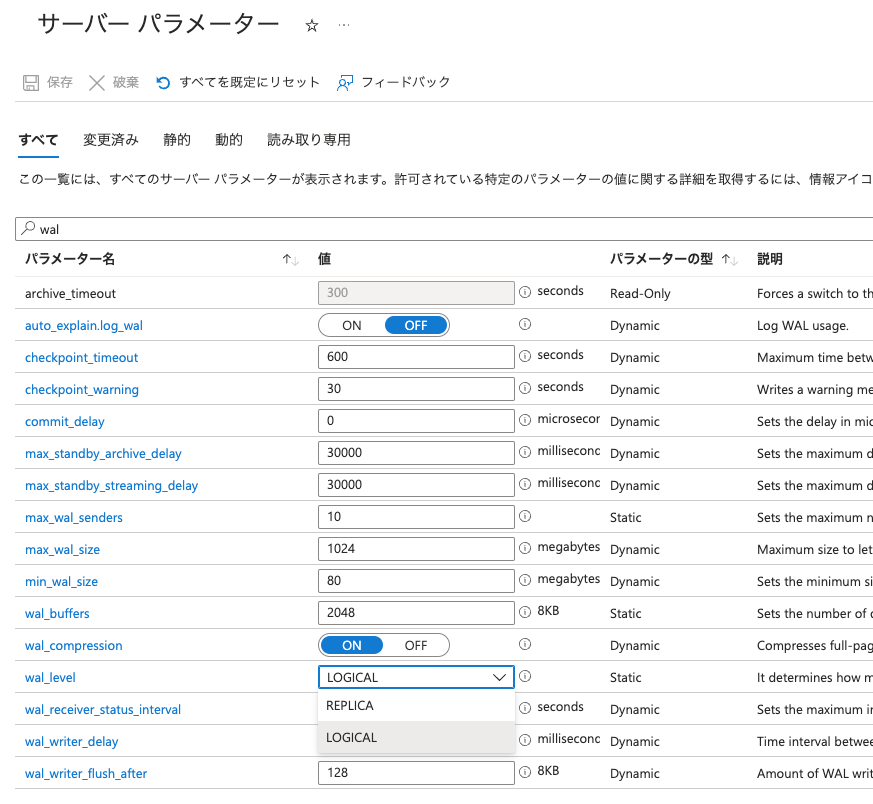
Task: Show info icon for commit_delay
Action: 525,420
